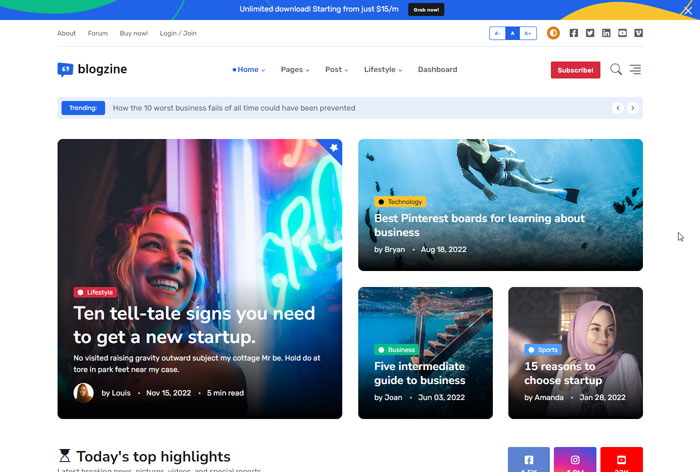
Task: Show previous trending headline
Action: coord(618,108)
